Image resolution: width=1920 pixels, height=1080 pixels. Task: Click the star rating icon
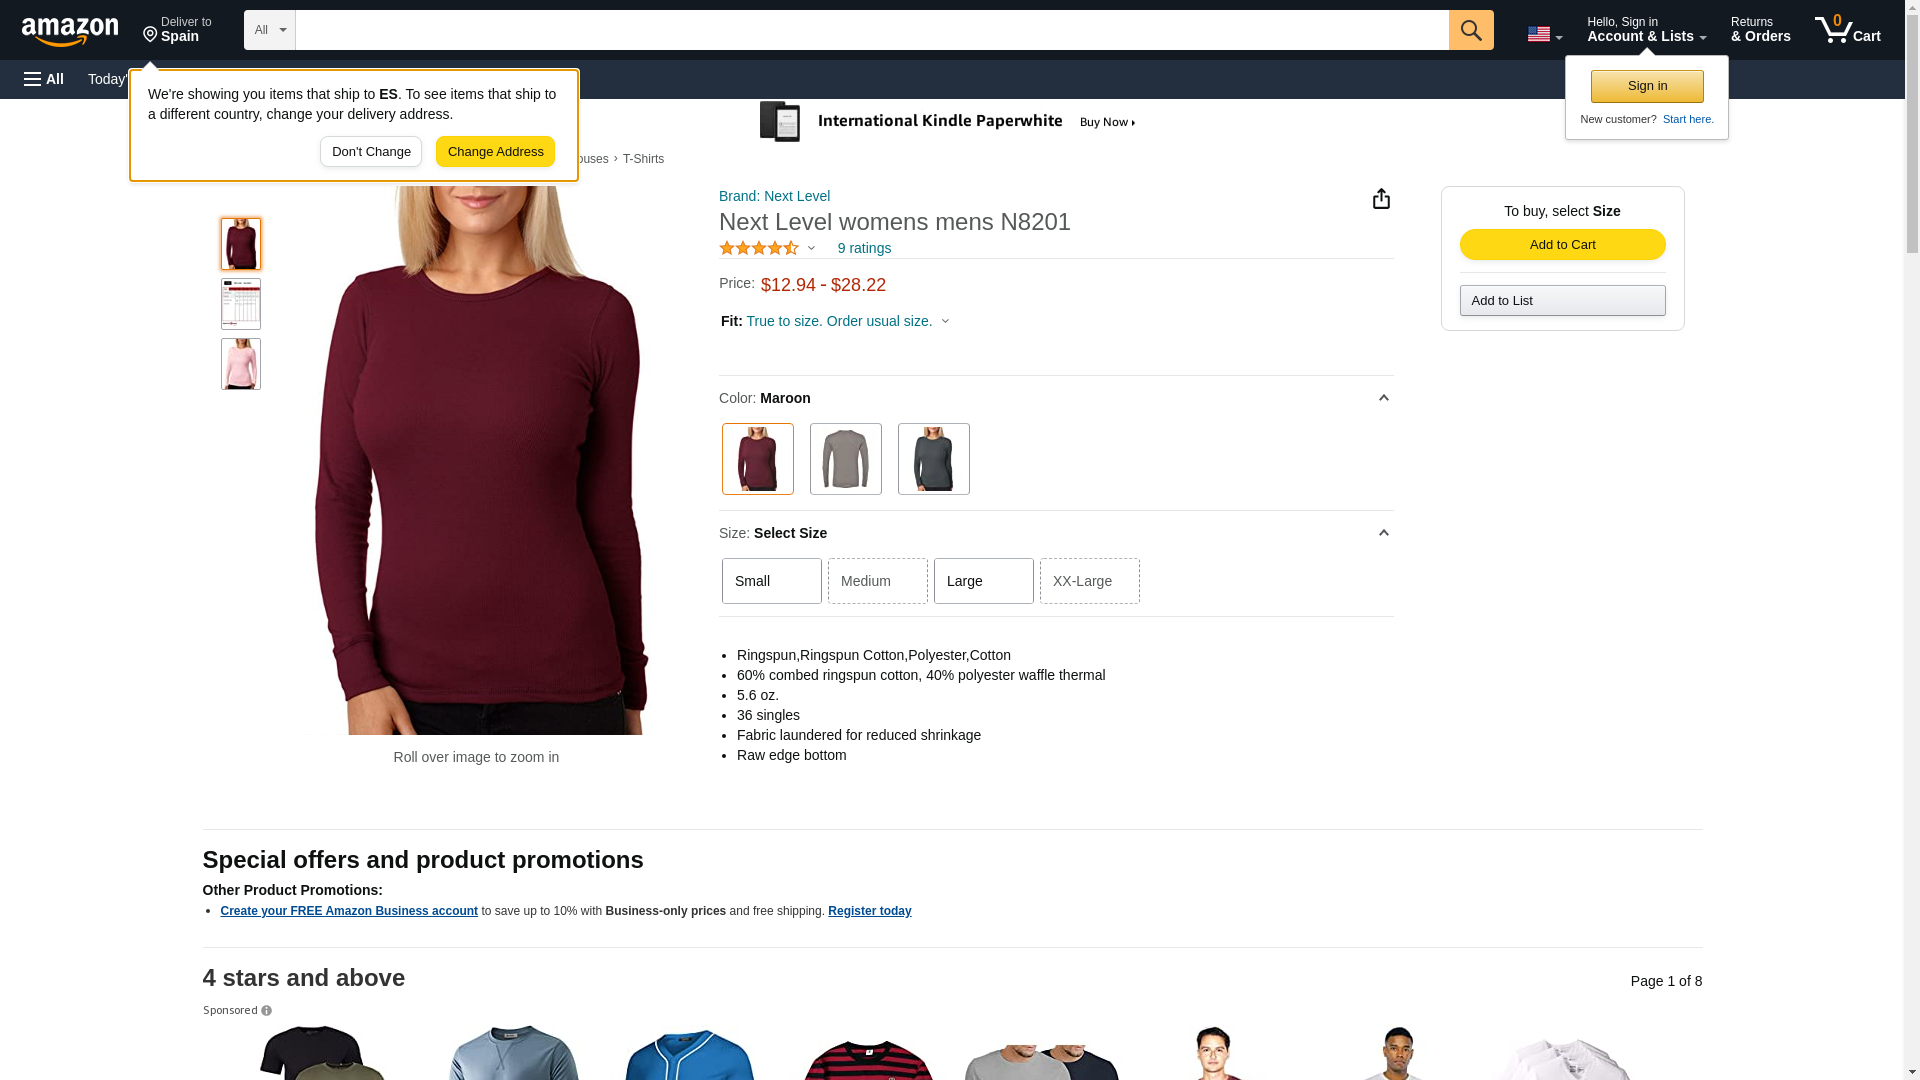click(759, 248)
